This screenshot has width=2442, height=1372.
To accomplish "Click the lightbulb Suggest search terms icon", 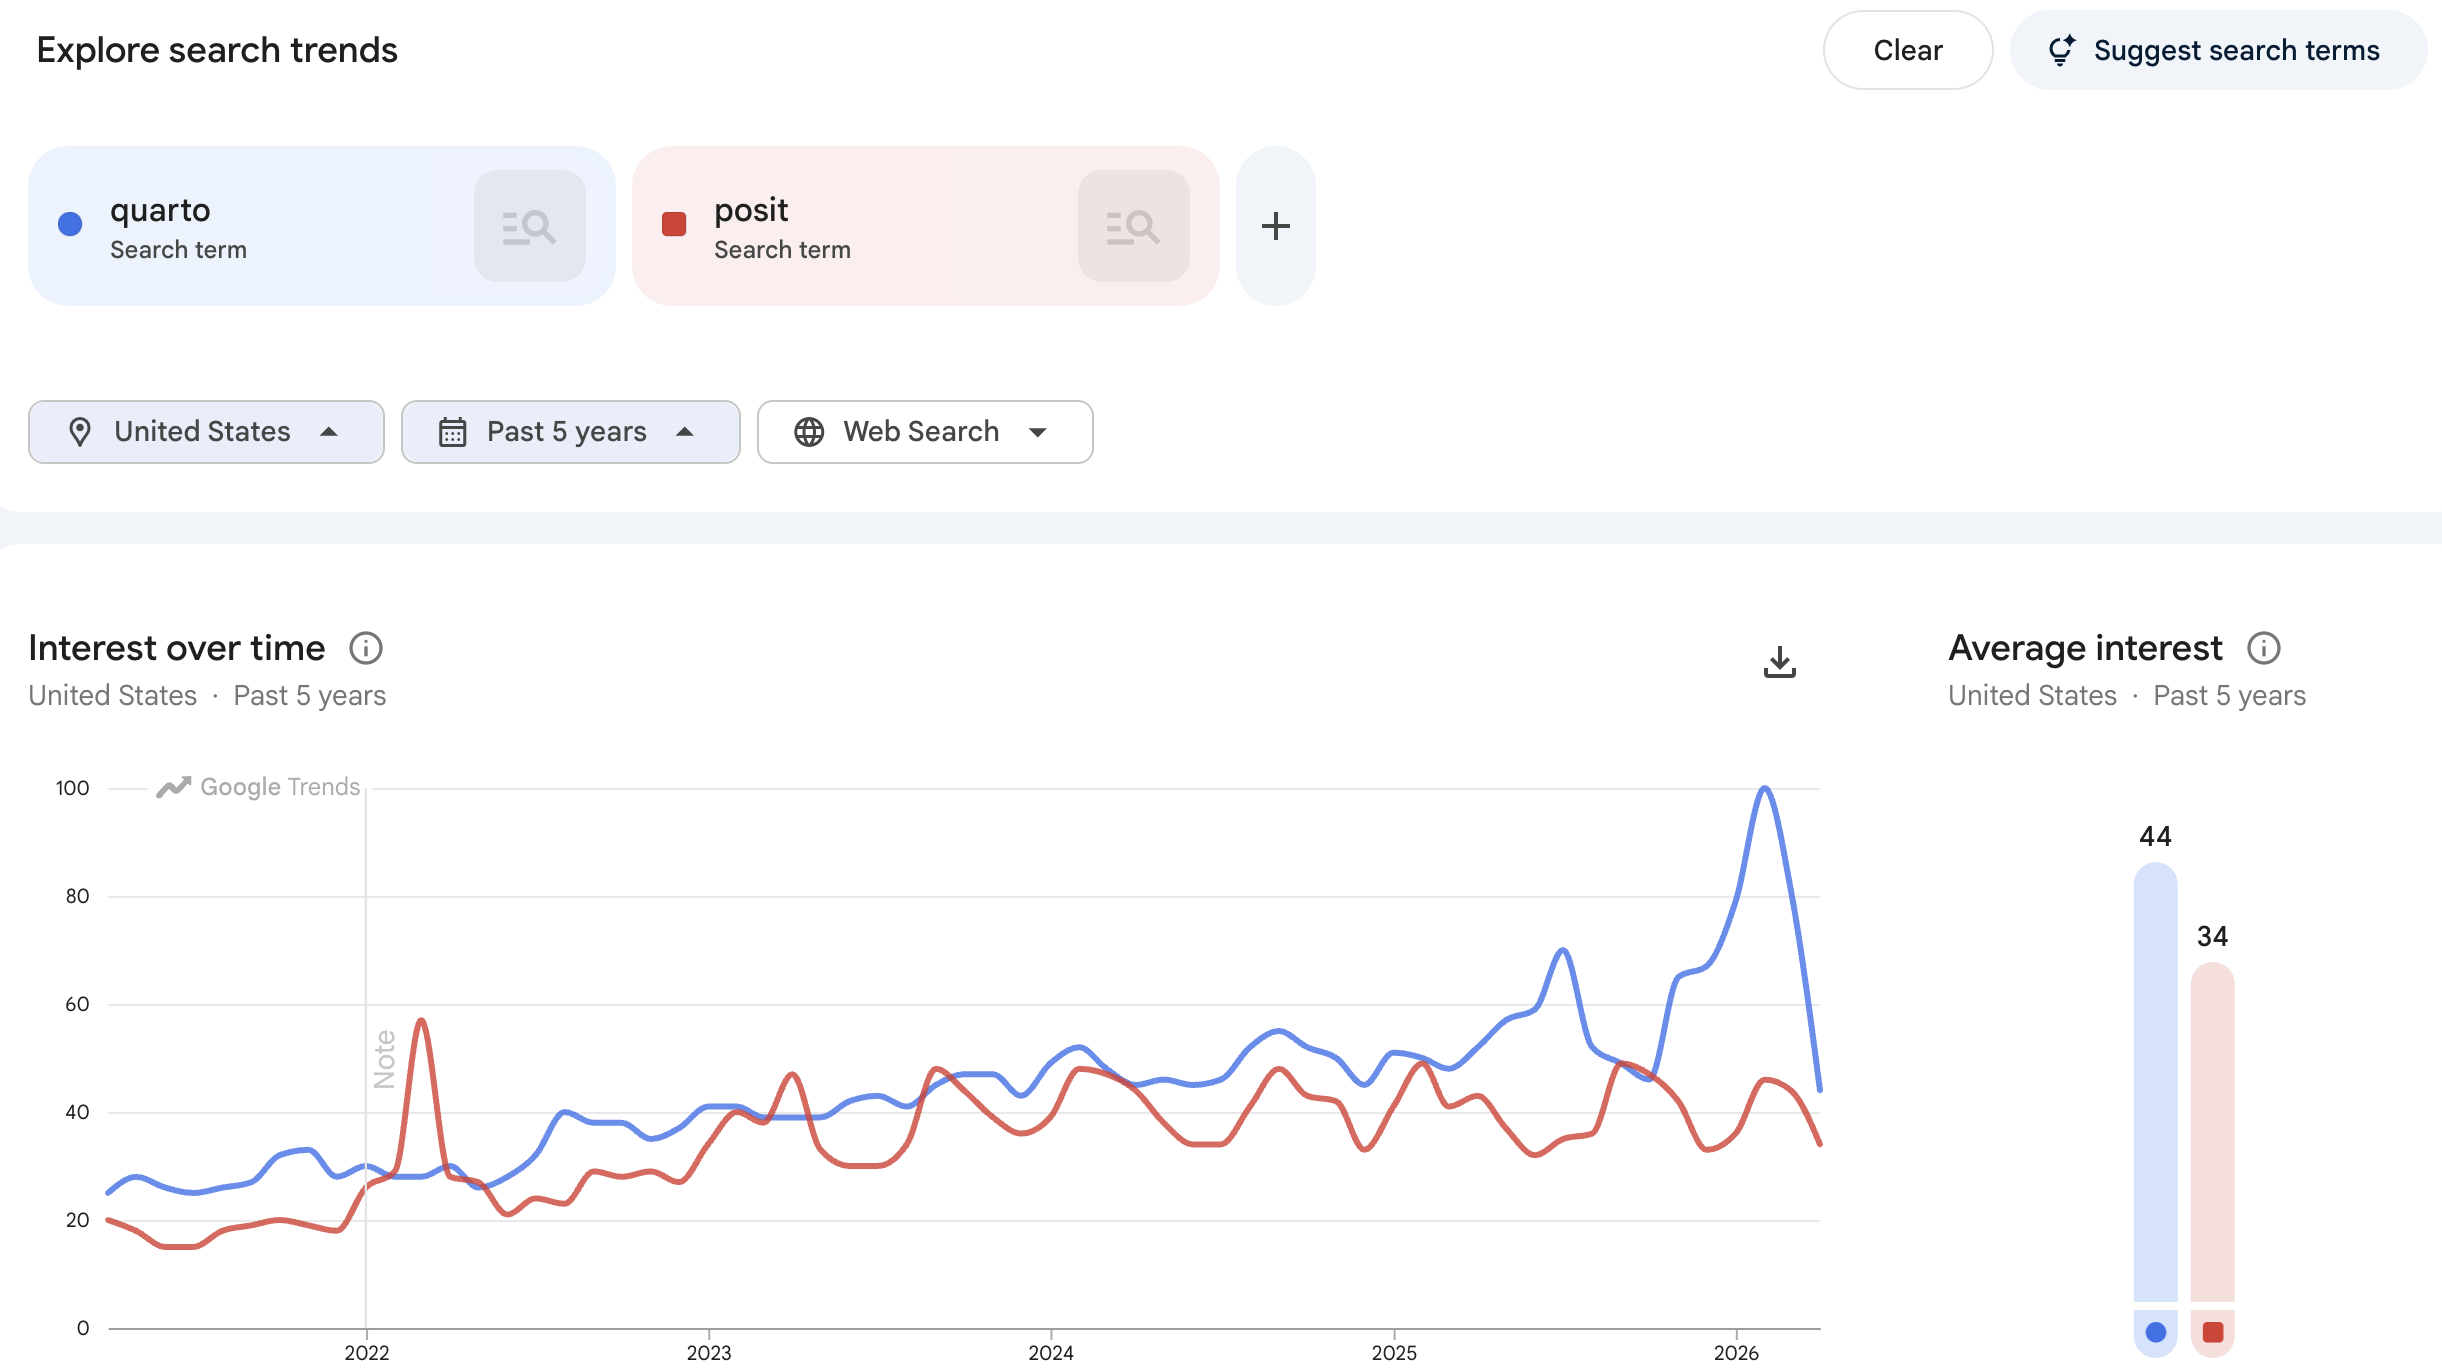I will point(2061,50).
